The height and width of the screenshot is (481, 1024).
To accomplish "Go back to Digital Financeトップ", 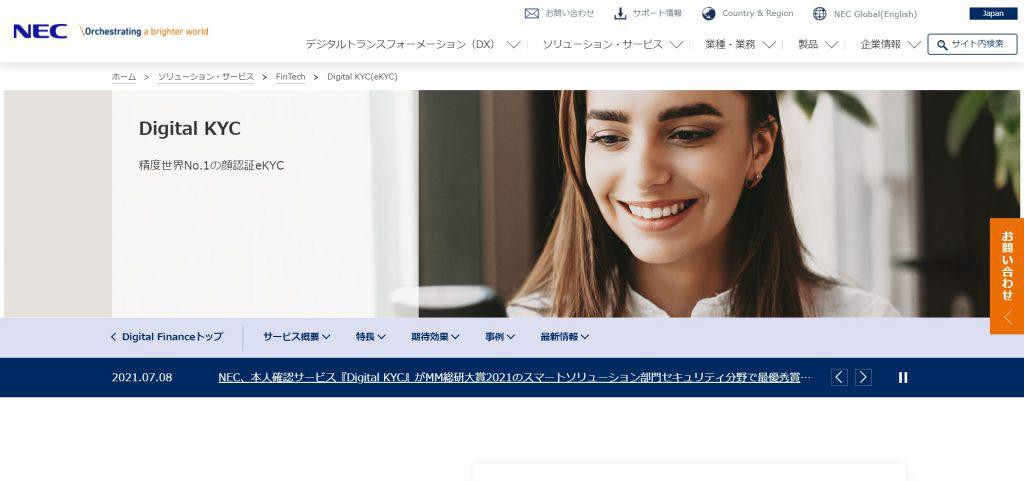I will [x=167, y=337].
